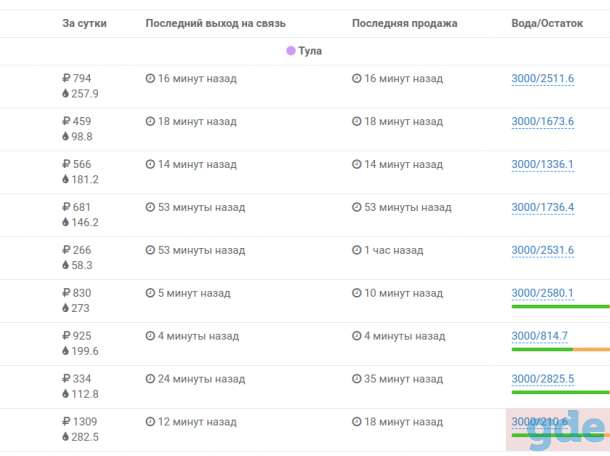Click the water drop icon next to 257.9
Viewport: 610px width, 456px height.
(65, 93)
